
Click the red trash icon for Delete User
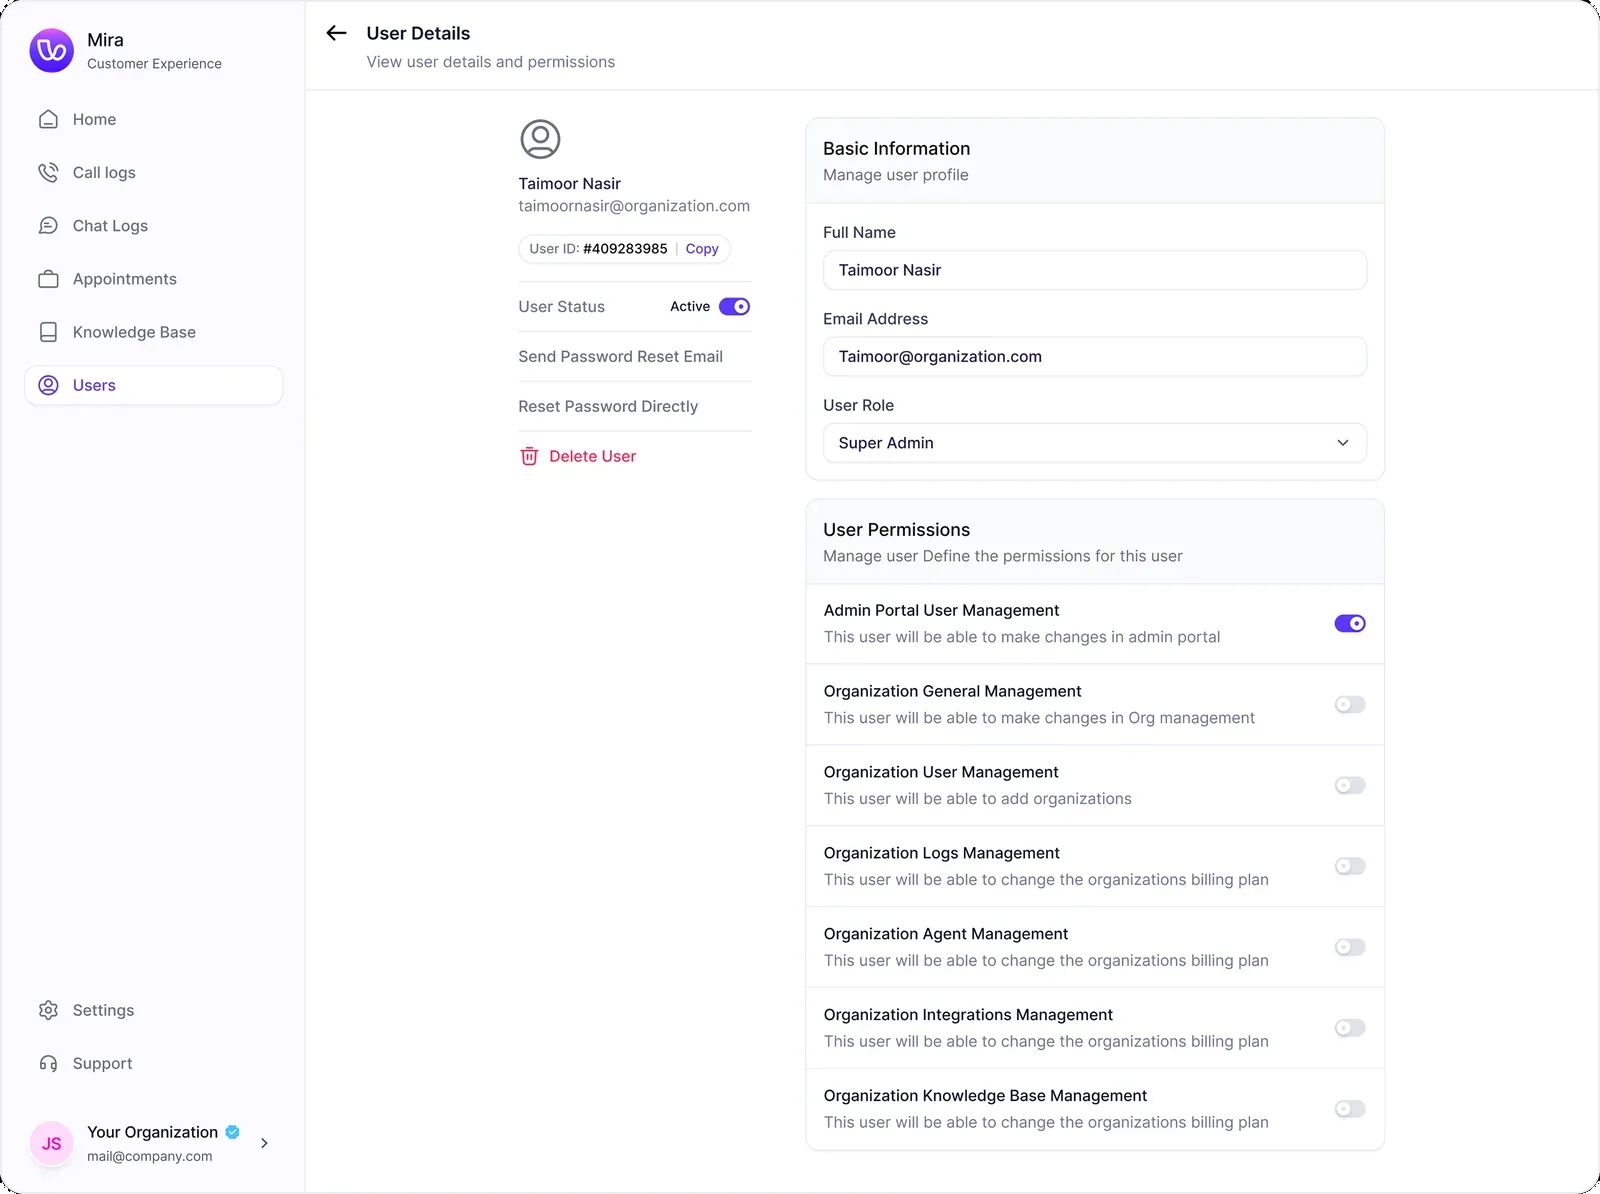click(529, 456)
